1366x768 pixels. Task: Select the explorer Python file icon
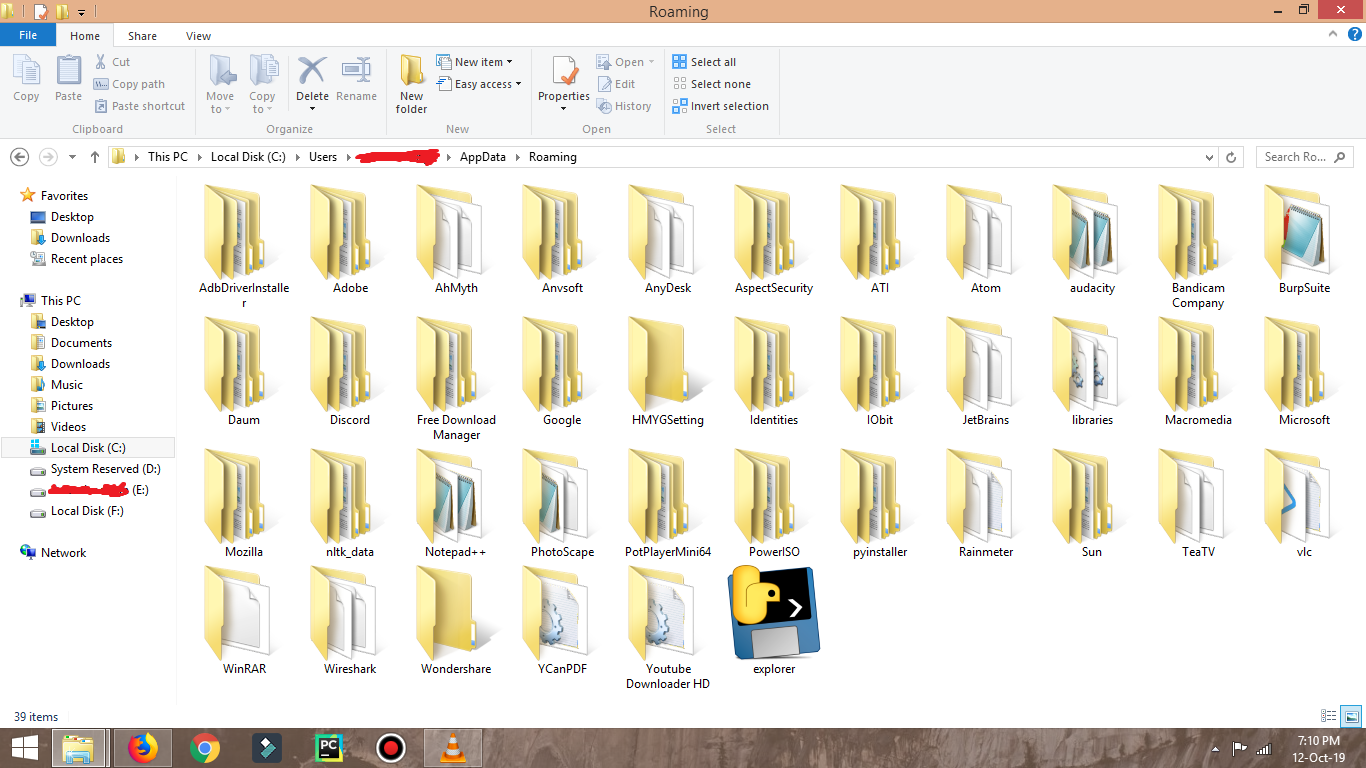pos(774,612)
